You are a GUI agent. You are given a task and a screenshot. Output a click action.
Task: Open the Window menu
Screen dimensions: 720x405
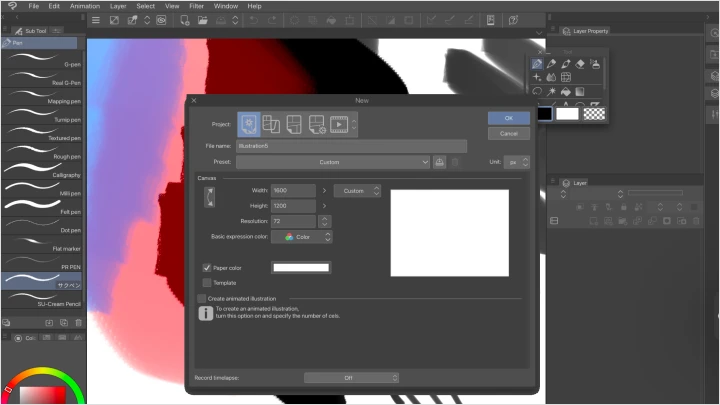(226, 6)
